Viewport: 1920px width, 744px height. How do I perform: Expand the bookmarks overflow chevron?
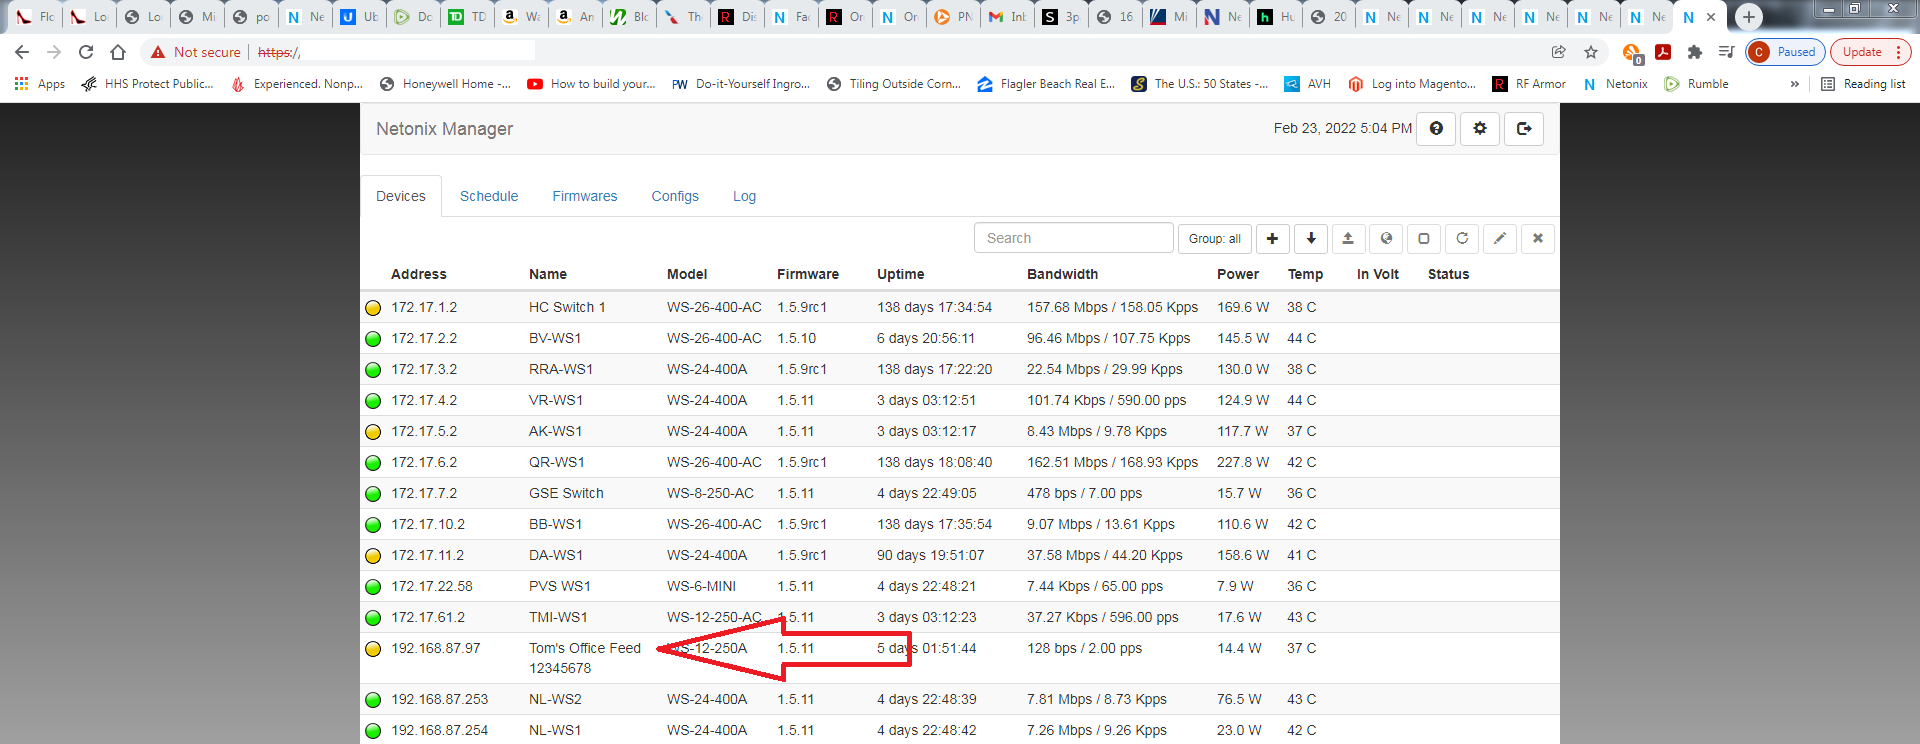[x=1794, y=84]
